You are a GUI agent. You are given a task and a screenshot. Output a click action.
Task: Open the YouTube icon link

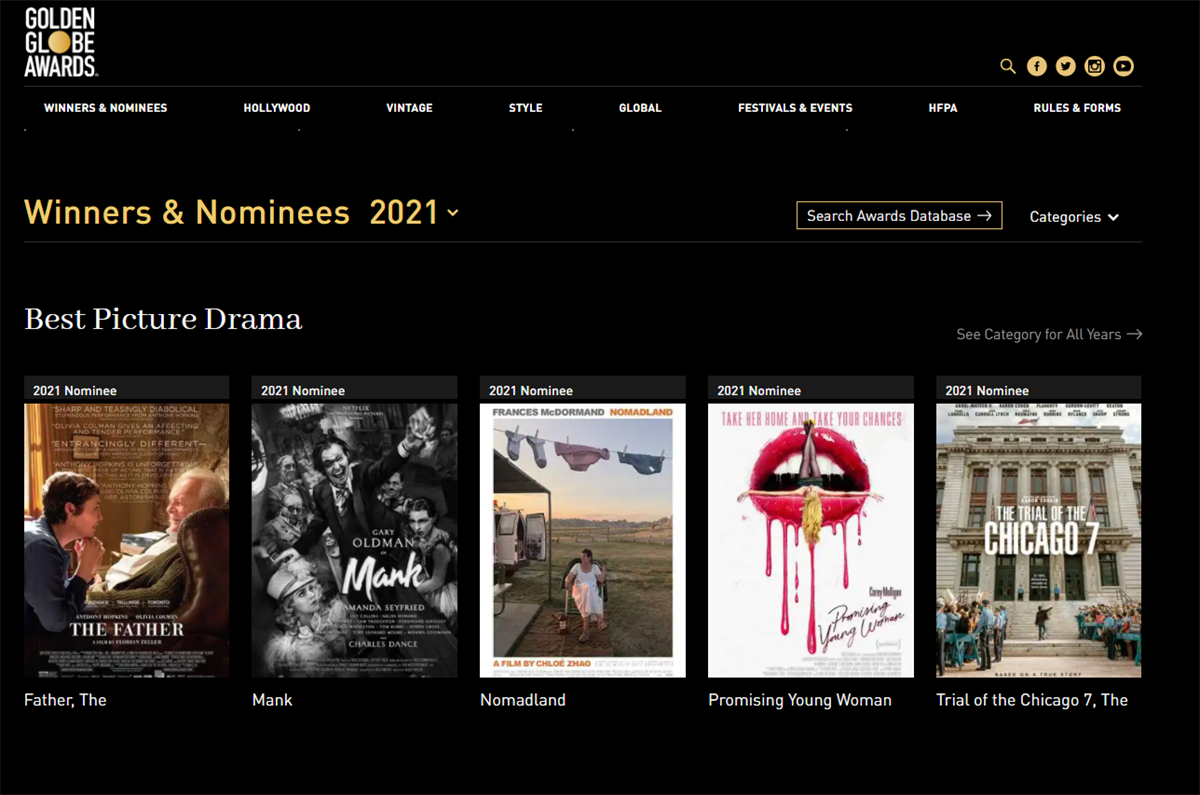(1124, 67)
